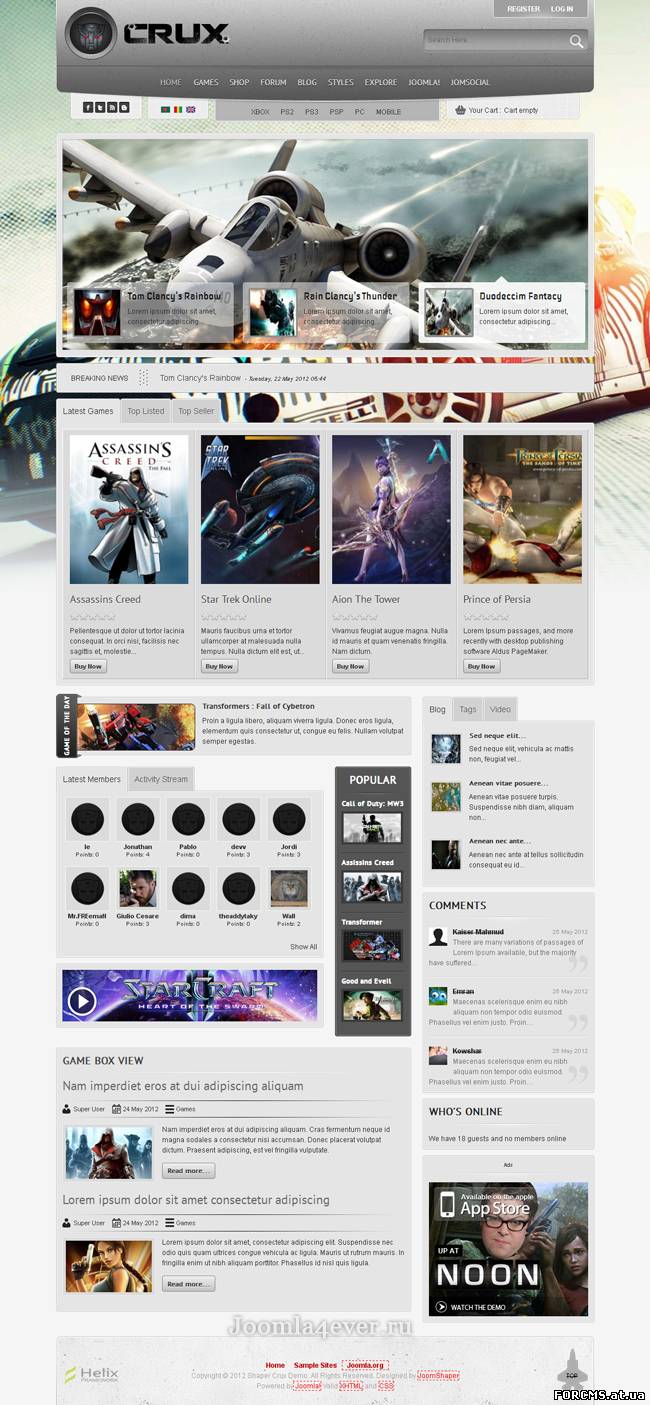Click the search magnifier icon
650x1405 pixels.
pos(576,41)
